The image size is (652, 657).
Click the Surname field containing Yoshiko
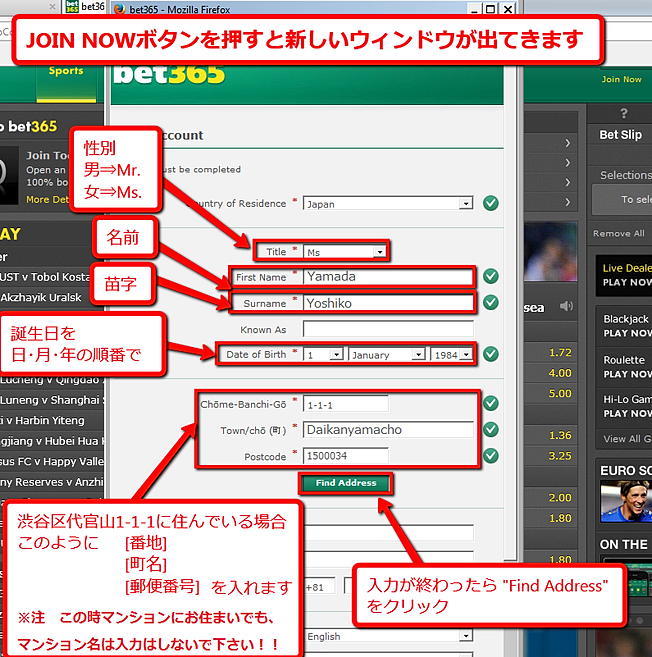[x=388, y=303]
